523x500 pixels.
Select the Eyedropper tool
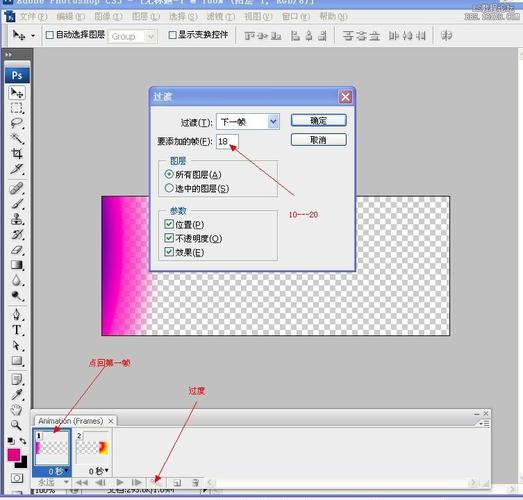(17, 395)
